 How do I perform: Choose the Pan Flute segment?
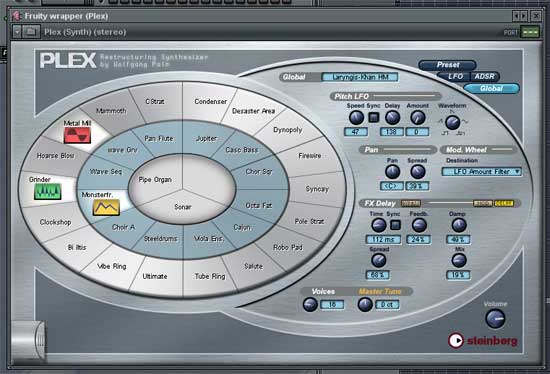point(159,138)
